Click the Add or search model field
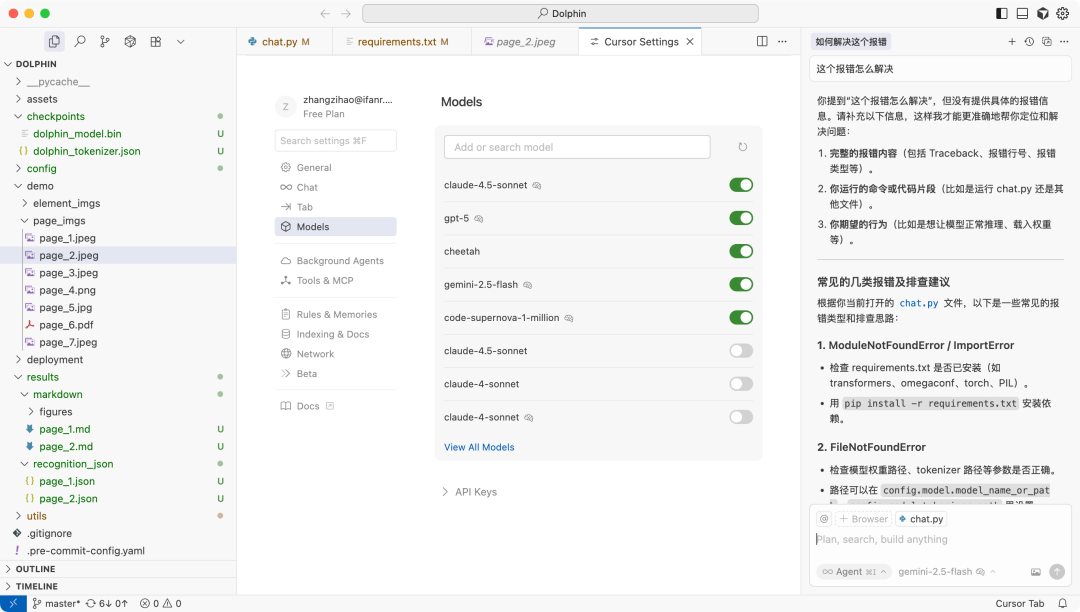The height and width of the screenshot is (612, 1080). pos(577,147)
